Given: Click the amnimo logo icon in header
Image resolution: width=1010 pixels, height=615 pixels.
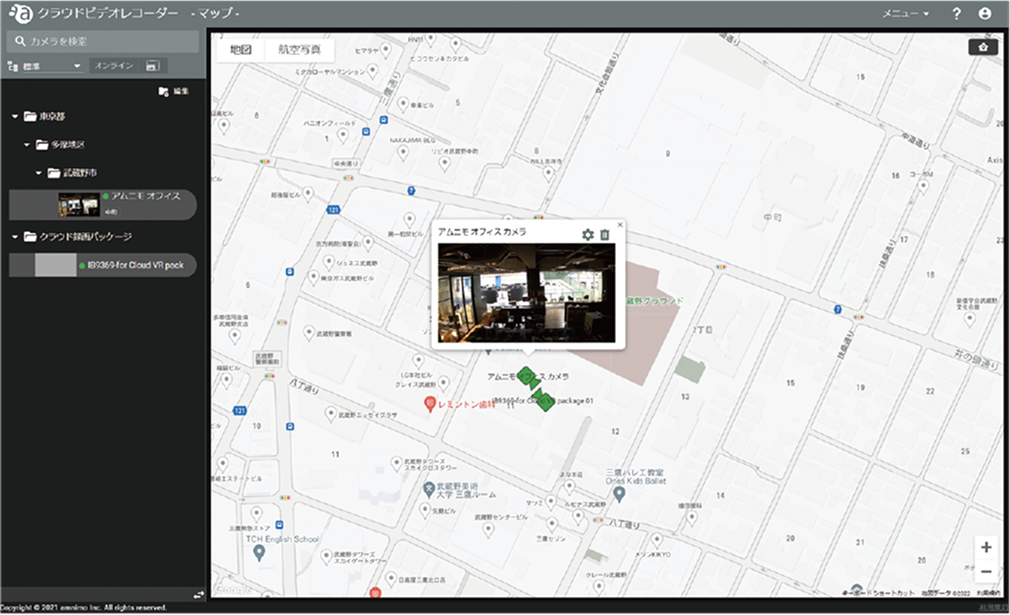Looking at the screenshot, I should [21, 13].
